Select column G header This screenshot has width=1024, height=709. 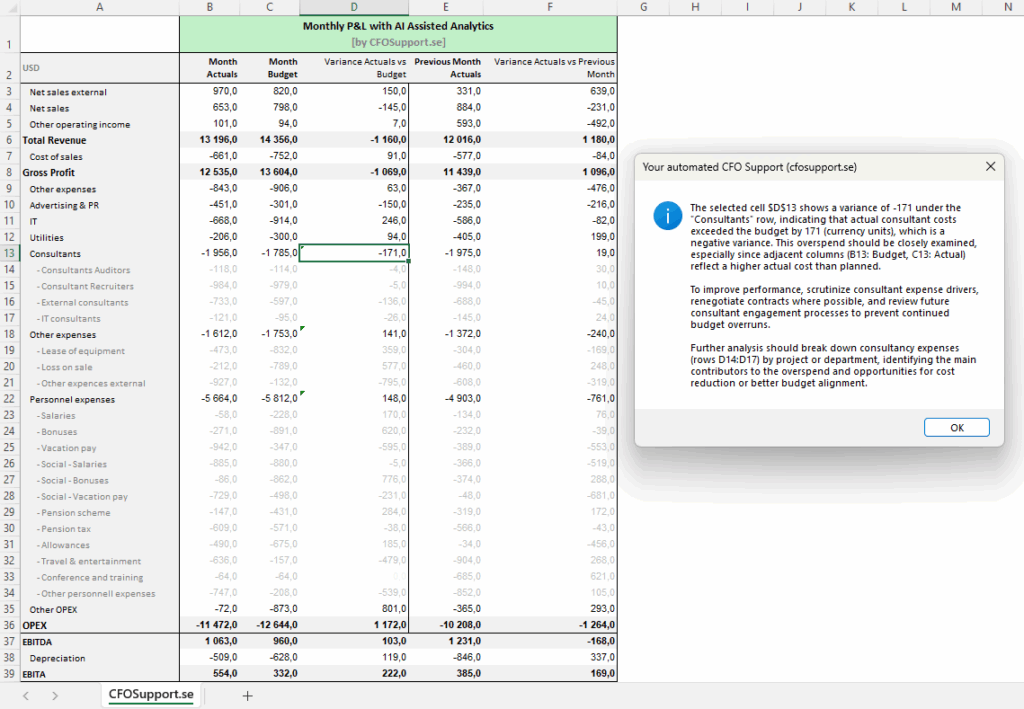tap(642, 7)
